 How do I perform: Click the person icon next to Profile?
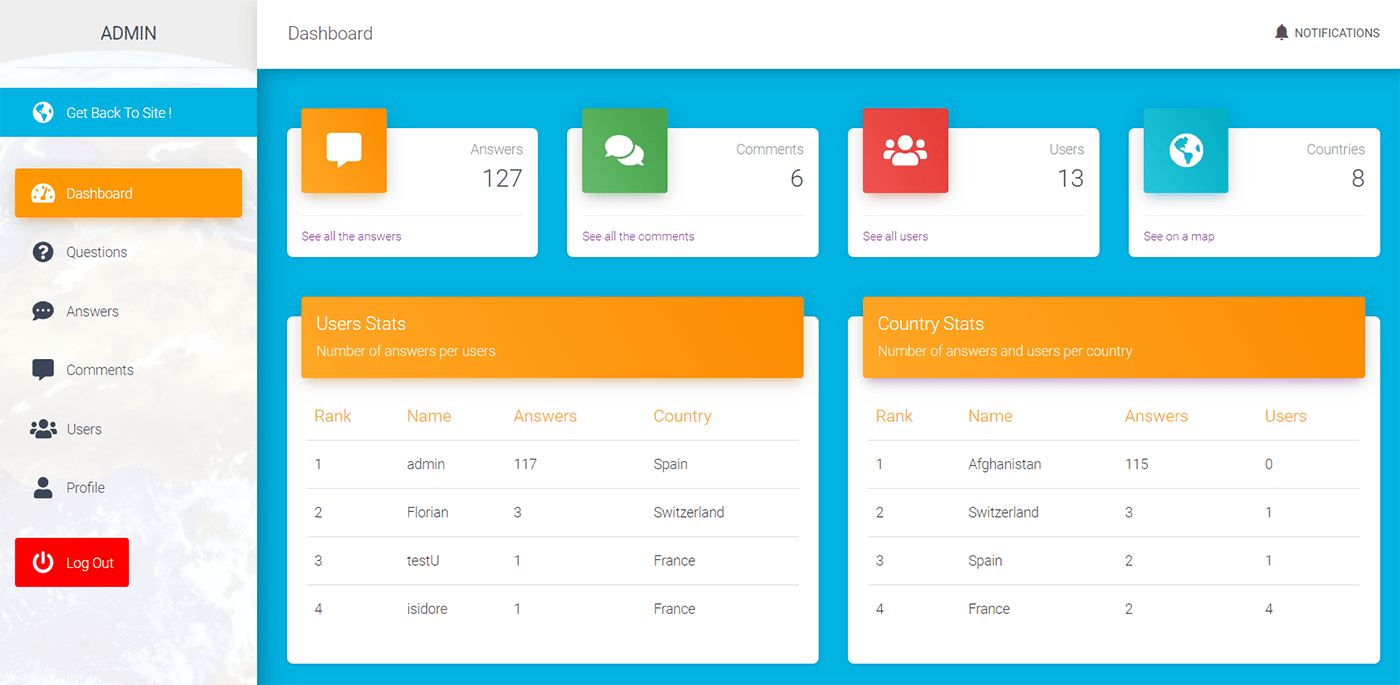42,487
